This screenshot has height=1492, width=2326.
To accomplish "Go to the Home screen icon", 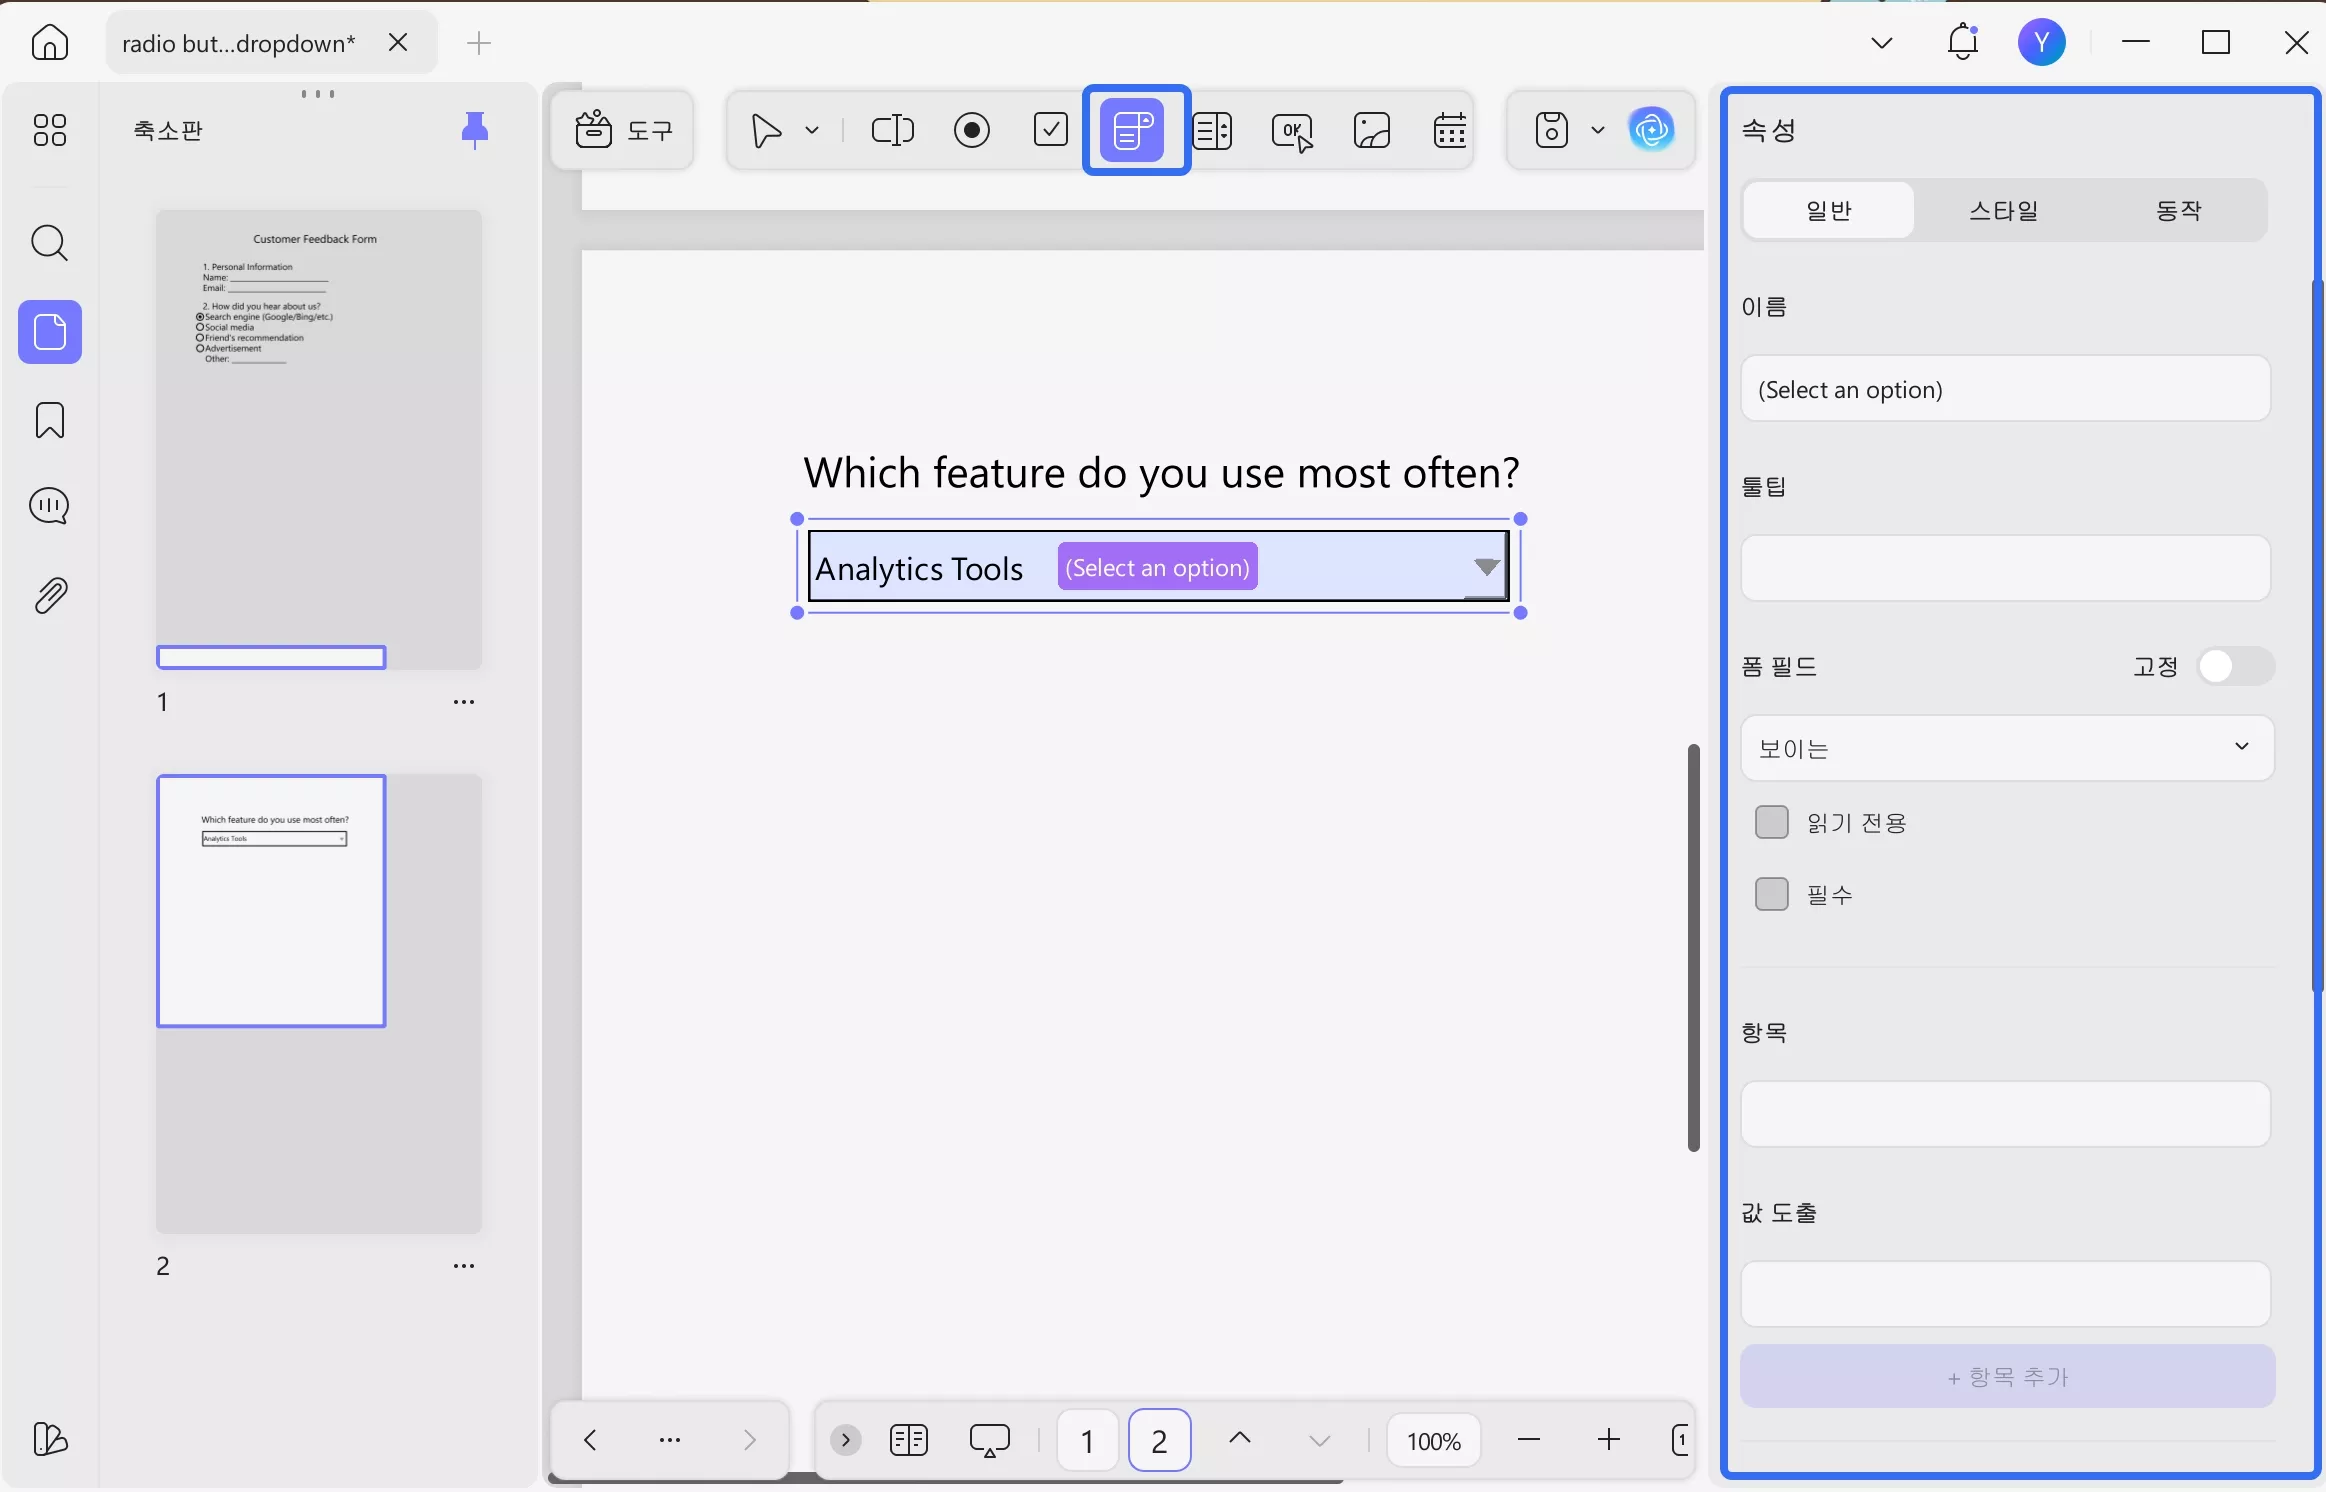I will pos(50,43).
